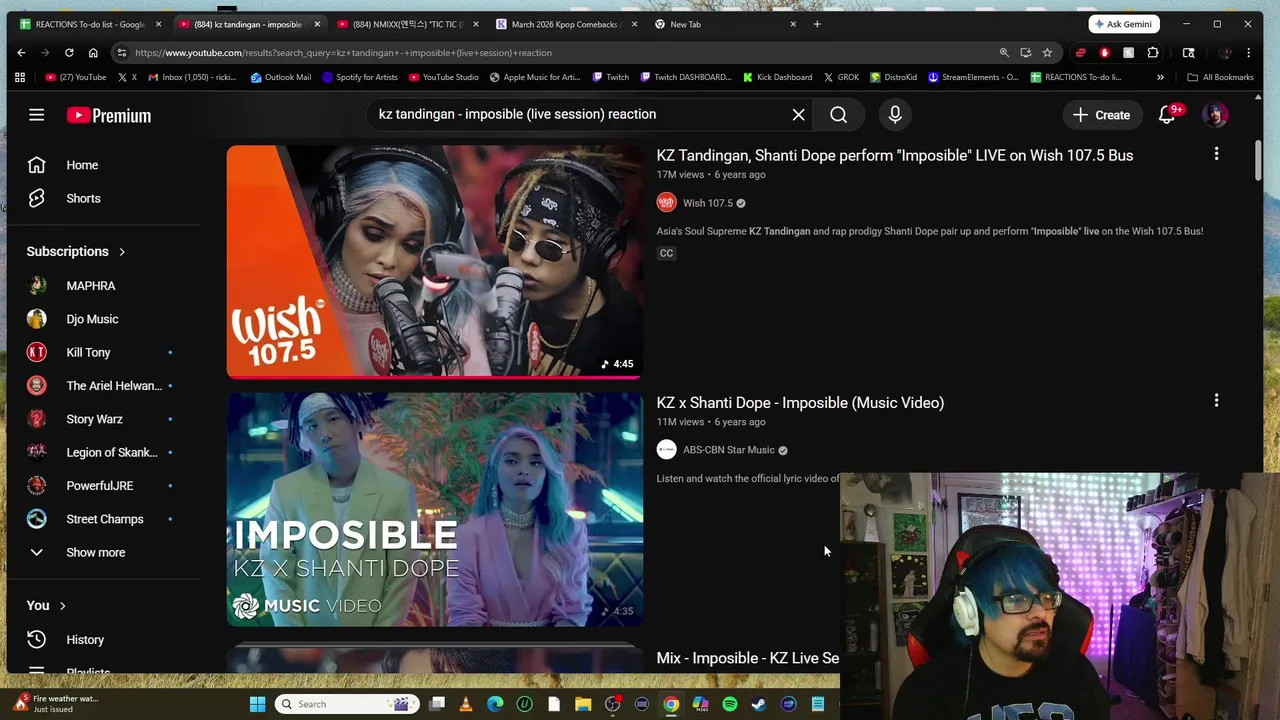
Task: Play the Wish 107.5 video thumbnail
Action: tap(435, 262)
